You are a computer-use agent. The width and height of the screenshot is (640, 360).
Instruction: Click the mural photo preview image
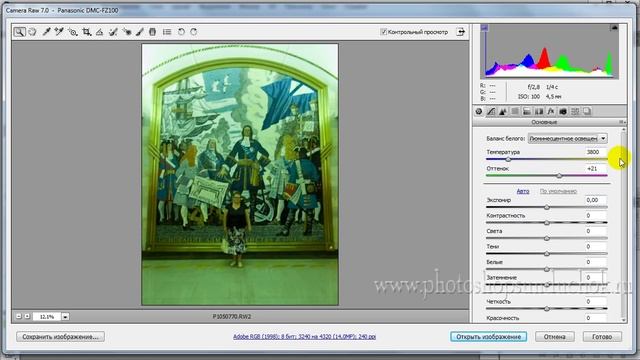[240, 174]
